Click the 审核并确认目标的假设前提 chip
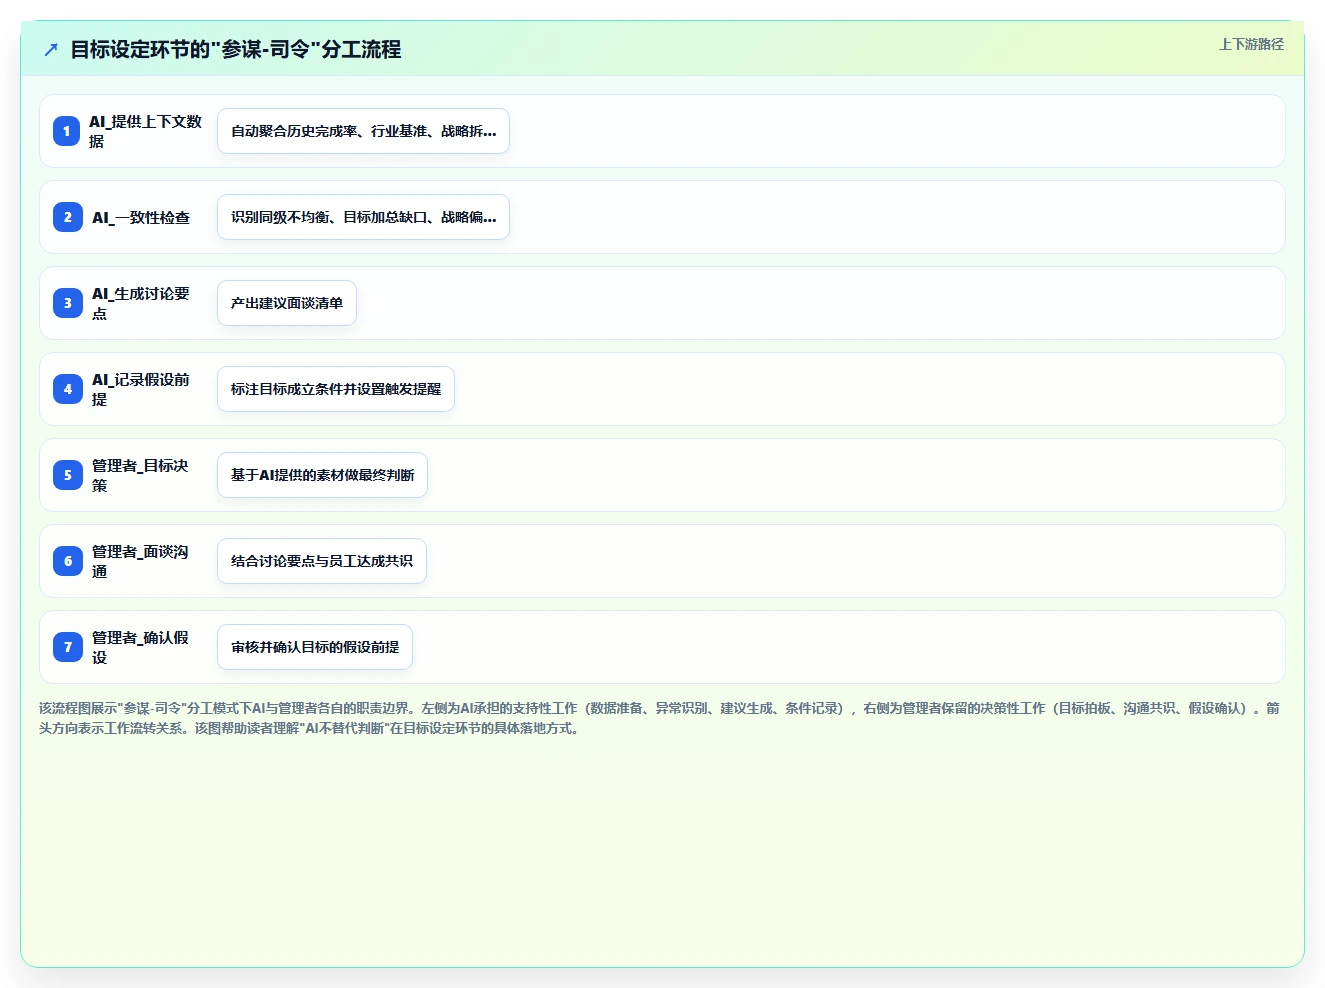The image size is (1325, 988). [315, 647]
